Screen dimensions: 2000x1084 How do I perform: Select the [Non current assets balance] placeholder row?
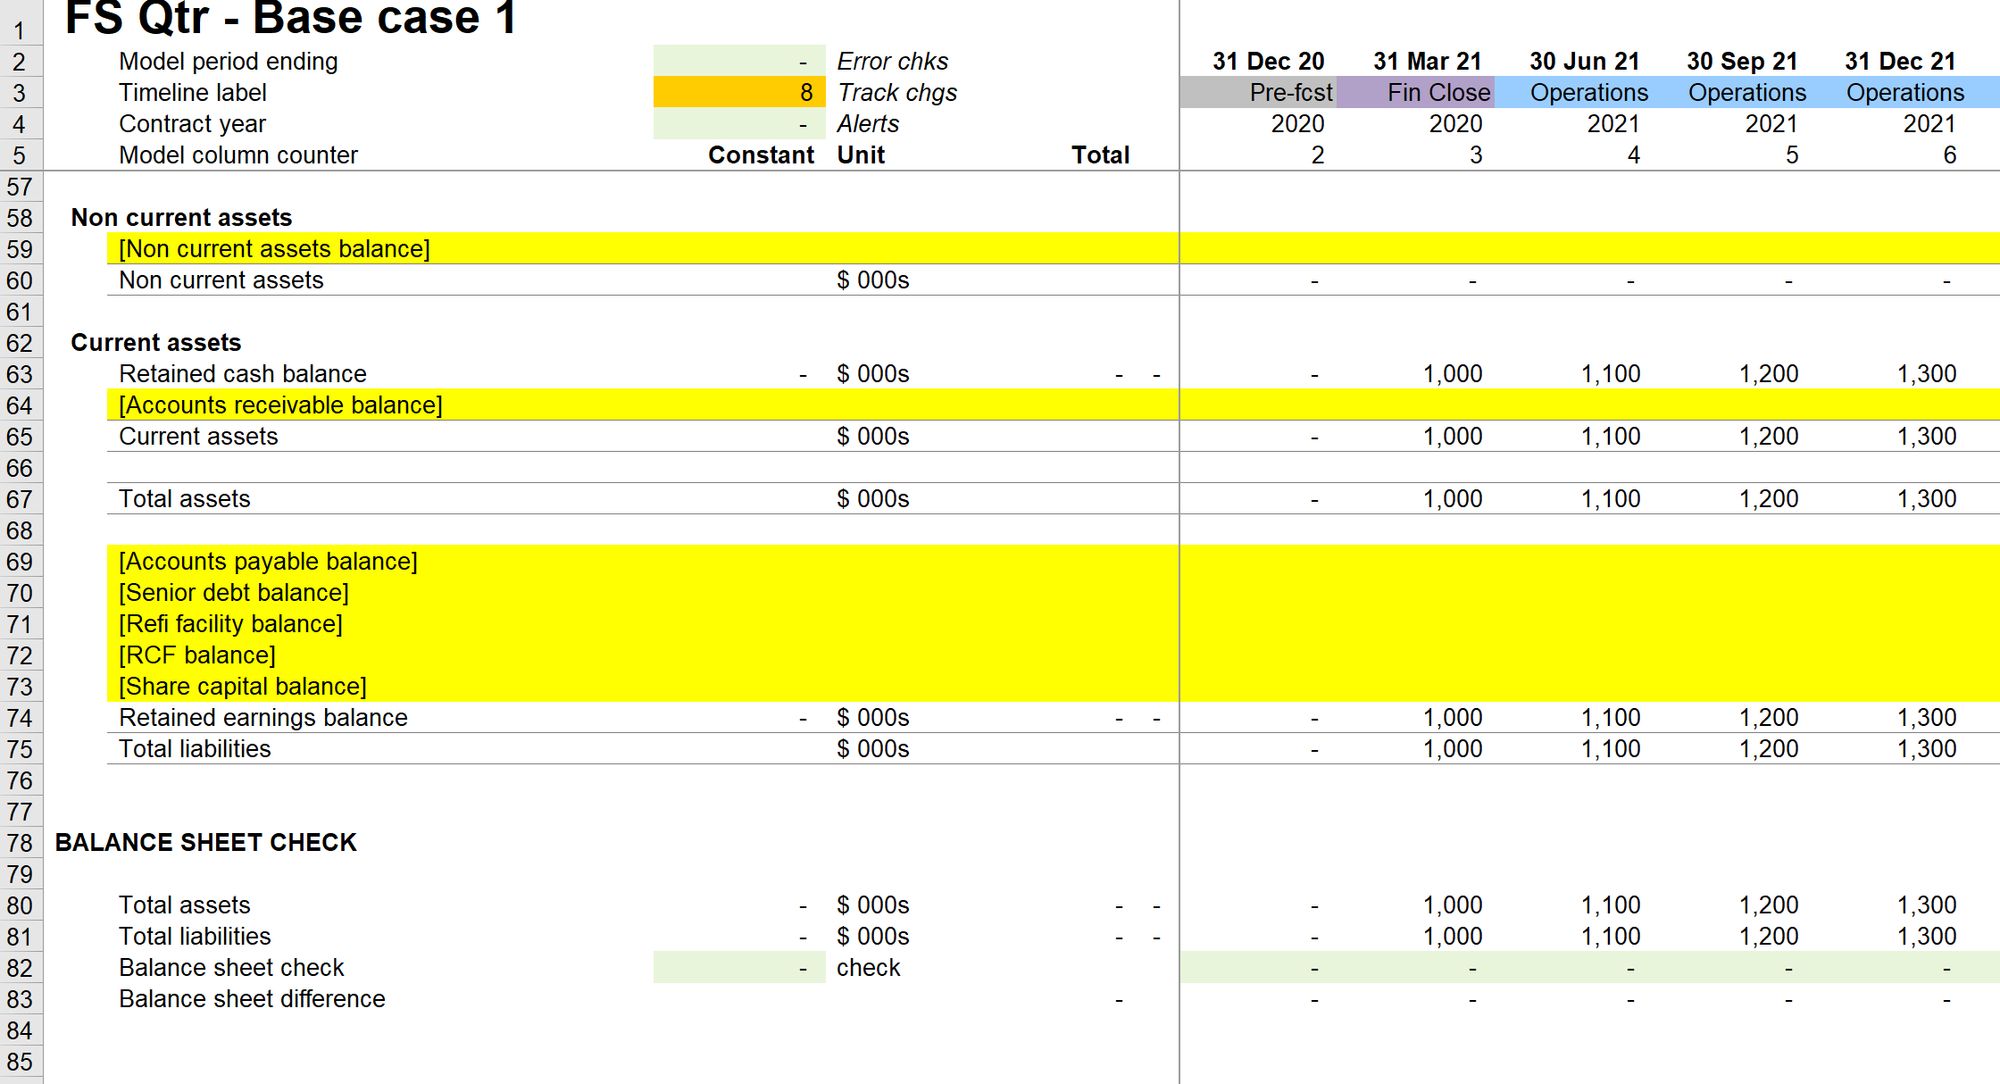274,249
